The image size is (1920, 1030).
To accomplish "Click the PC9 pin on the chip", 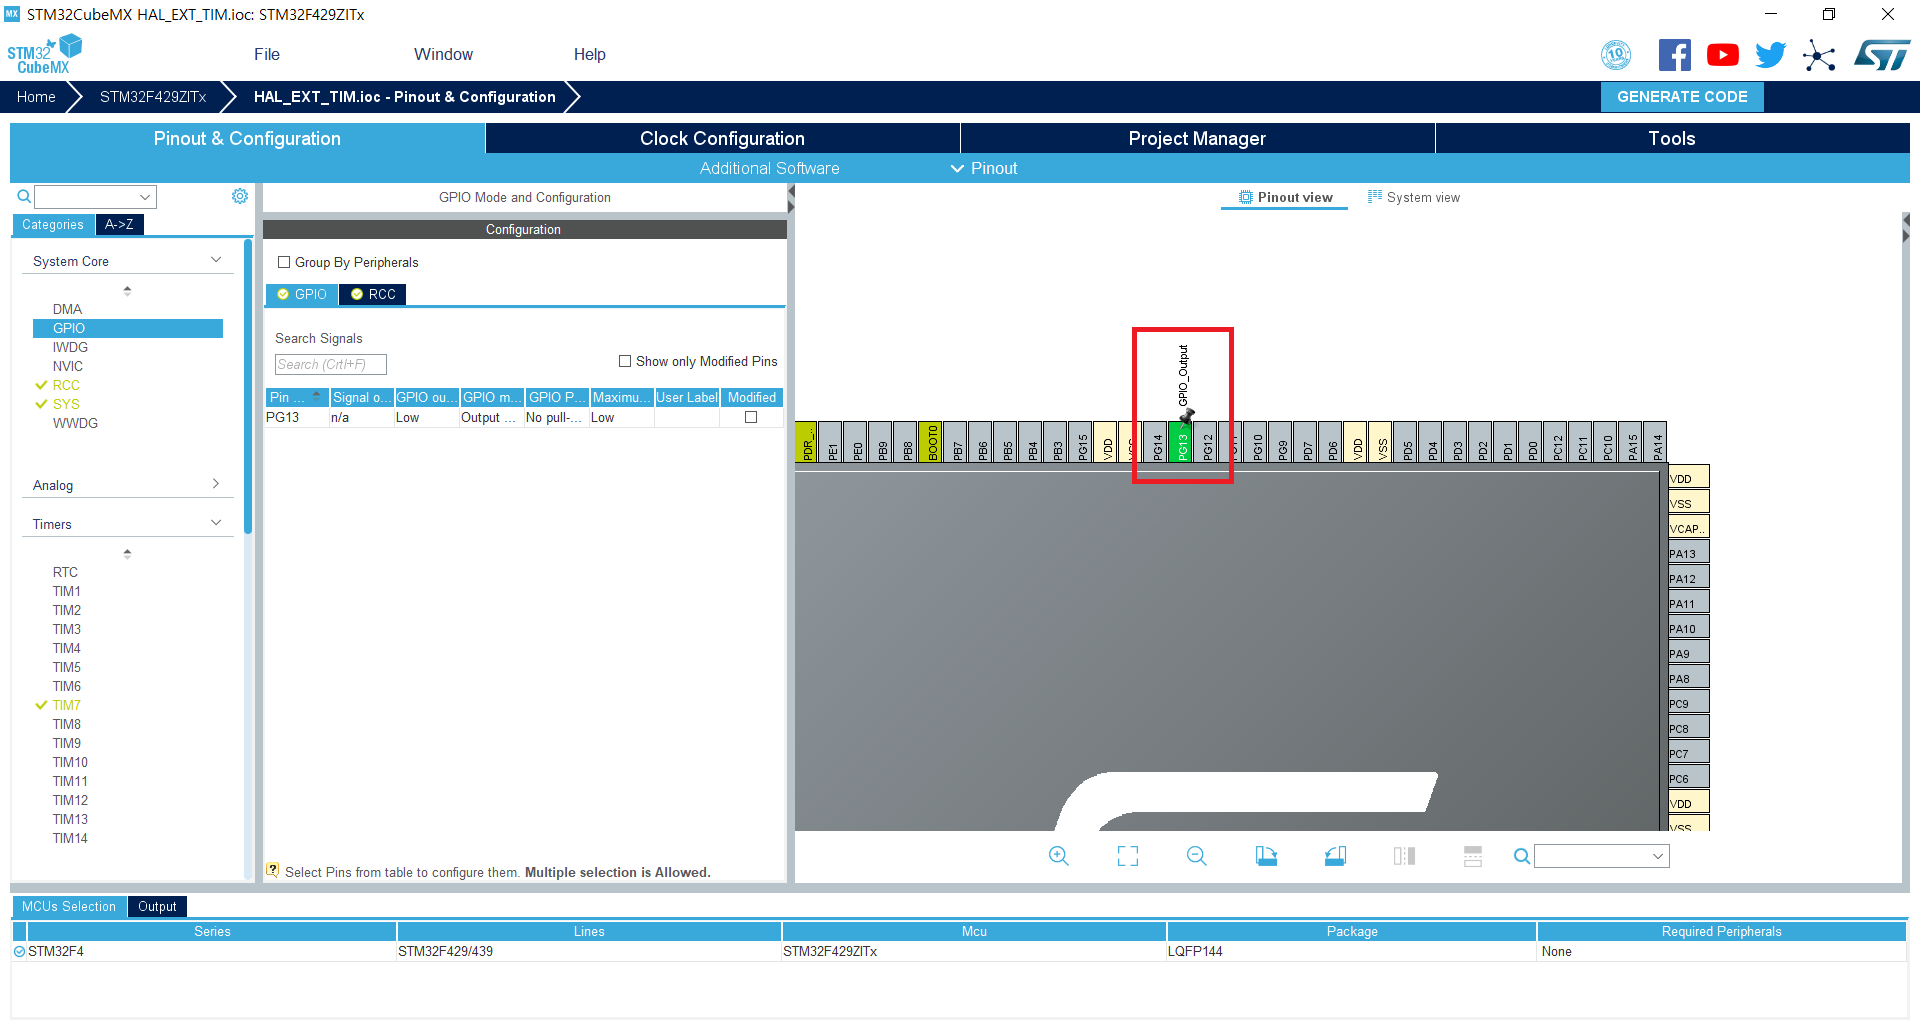I will tap(1689, 703).
